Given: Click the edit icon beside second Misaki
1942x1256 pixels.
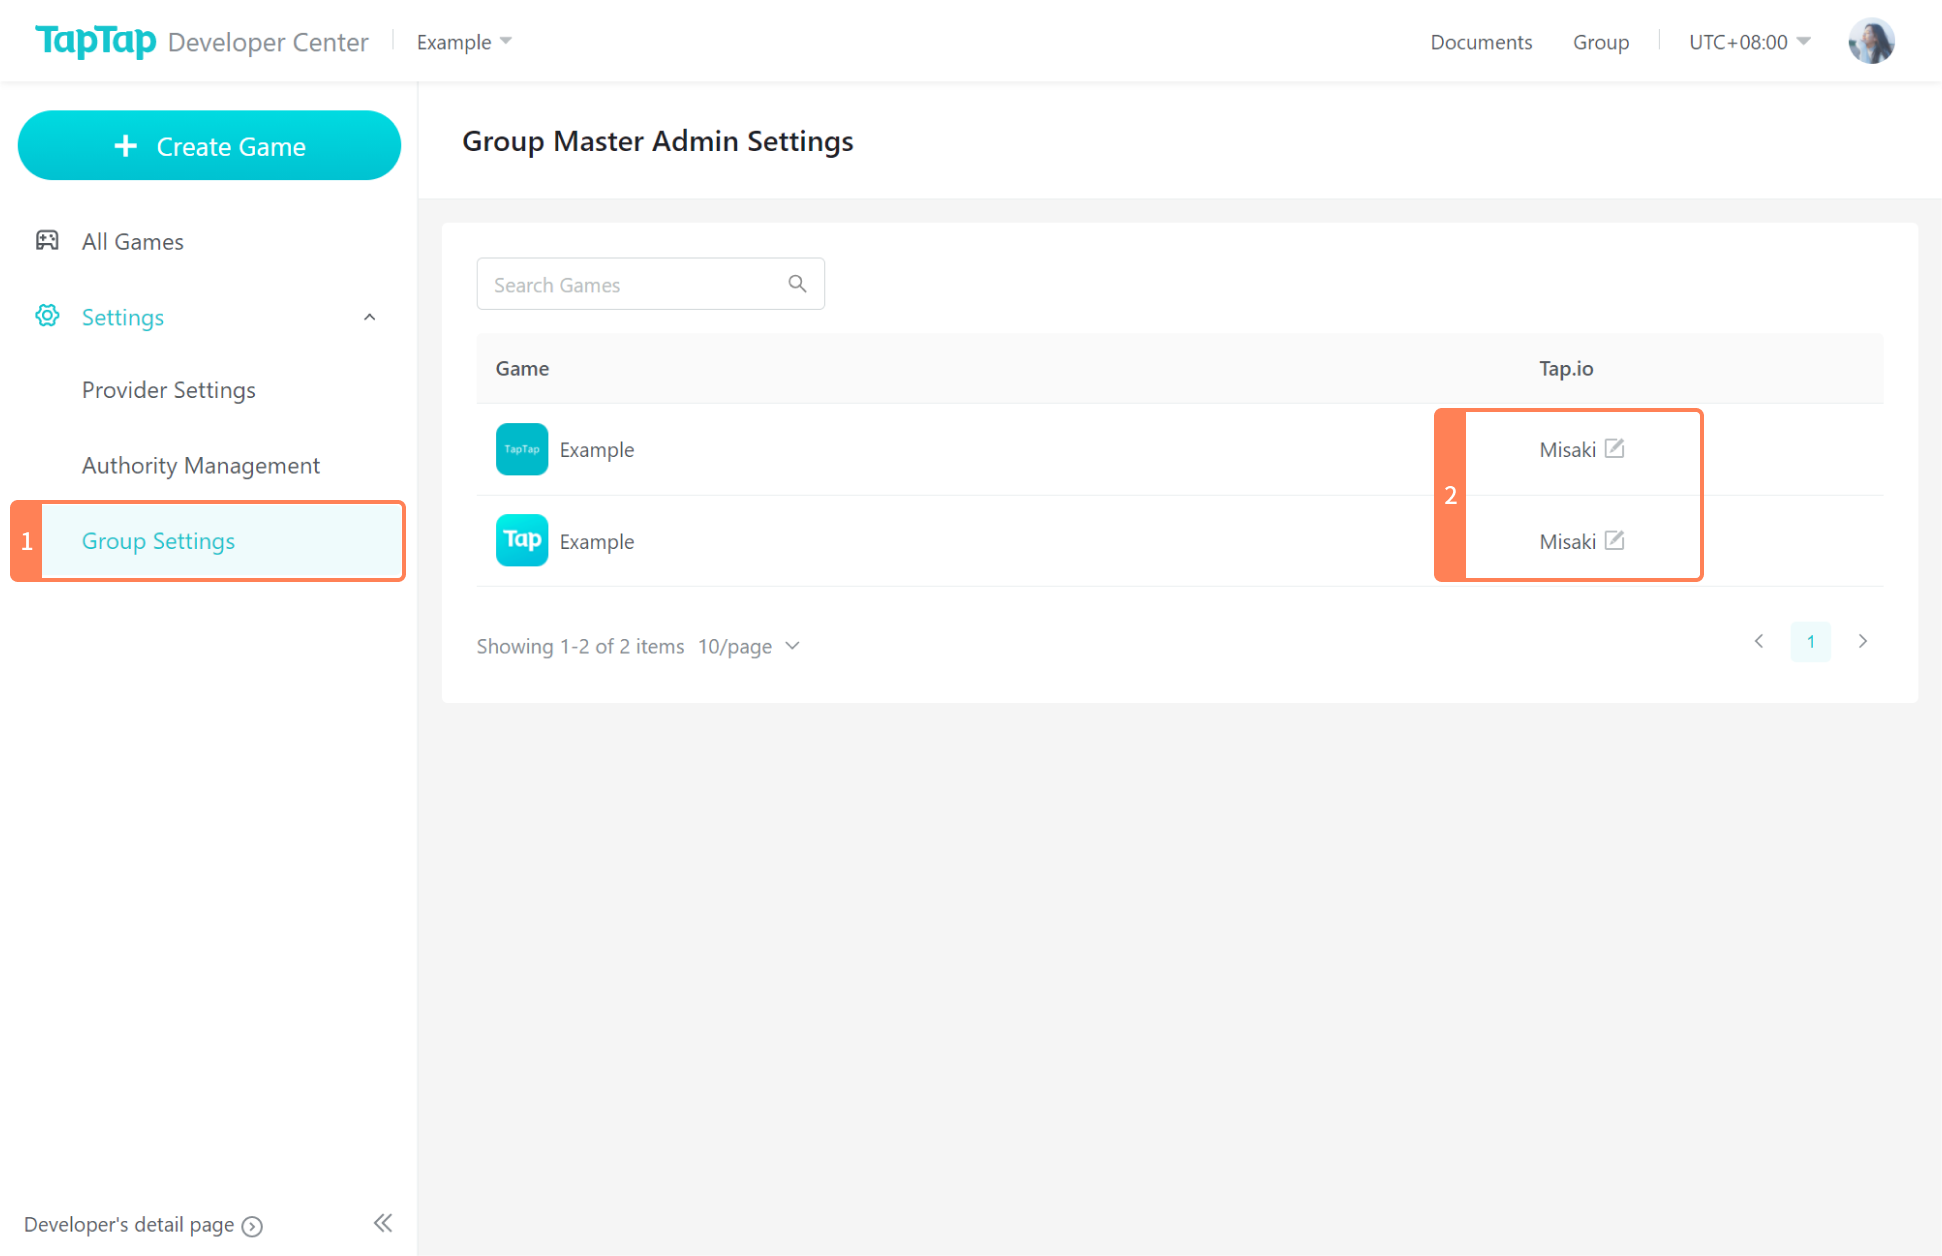Looking at the screenshot, I should pos(1614,541).
